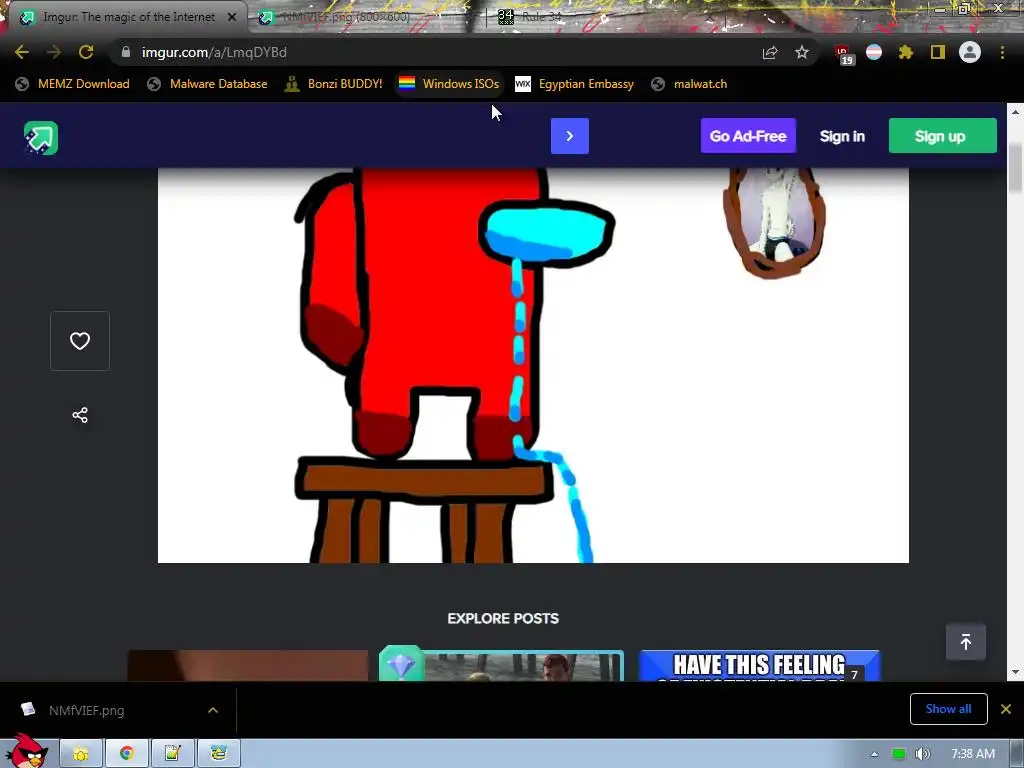Open the striped flag extension icon
This screenshot has width=1024, height=768.
(x=874, y=52)
